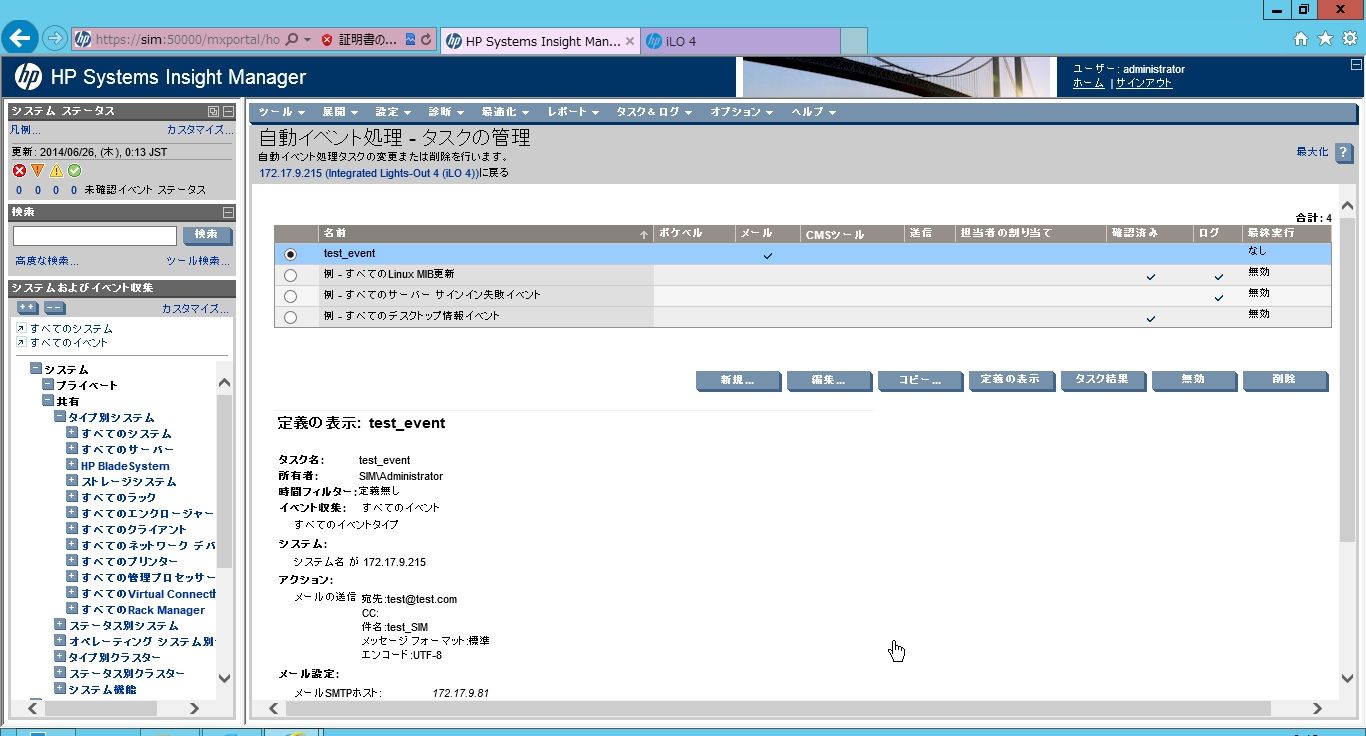Click the すべてのシステム shortcut arrow icon
This screenshot has height=736, width=1366.
click(x=21, y=328)
